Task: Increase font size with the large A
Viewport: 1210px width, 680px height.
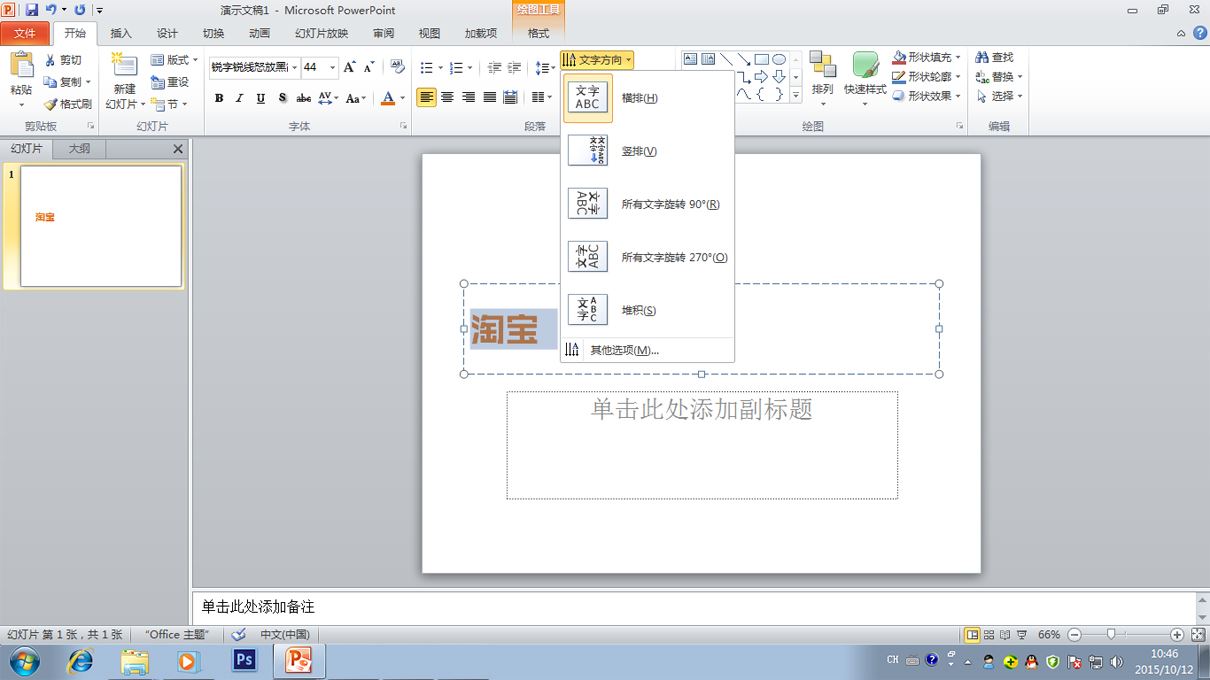Action: coord(350,67)
